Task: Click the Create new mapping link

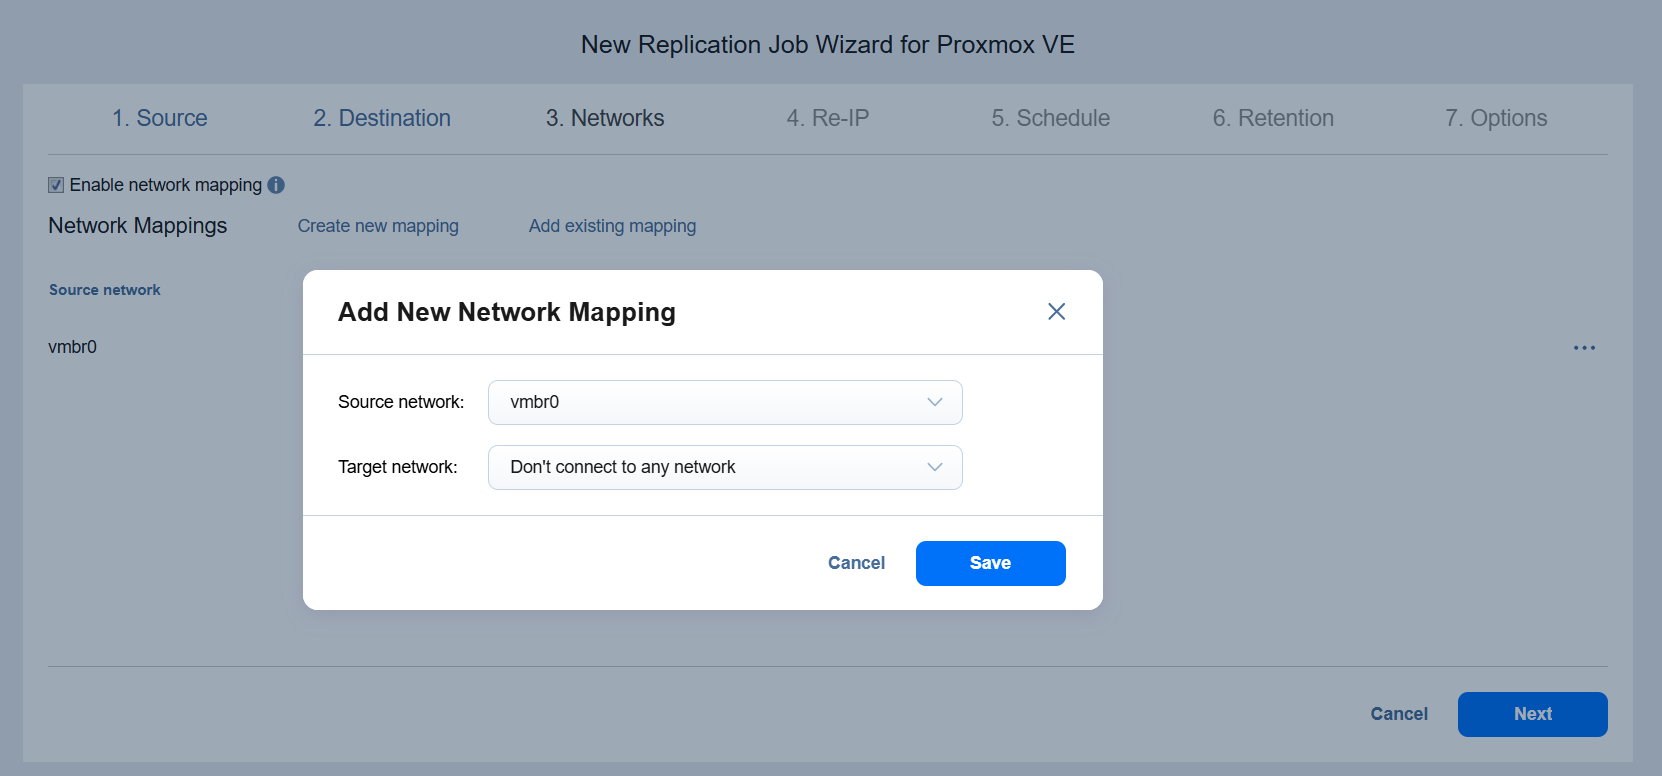Action: pyautogui.click(x=378, y=226)
